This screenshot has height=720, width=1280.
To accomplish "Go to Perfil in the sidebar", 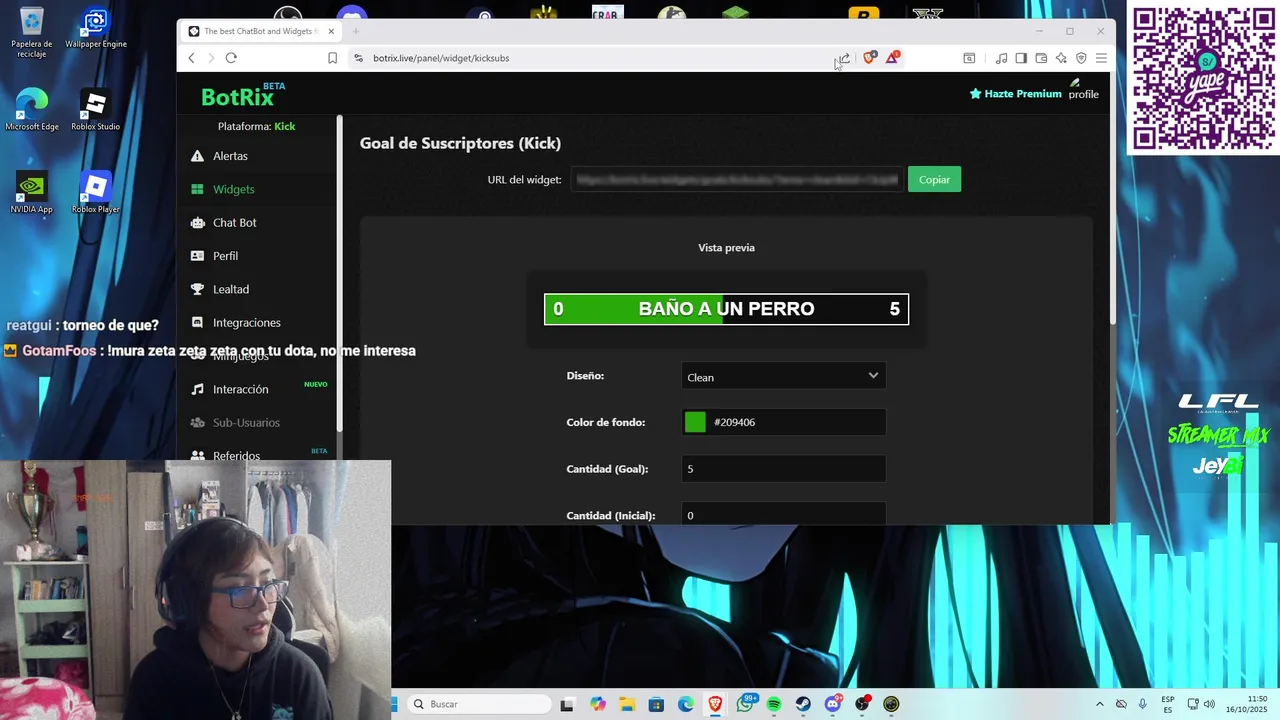I will pyautogui.click(x=225, y=256).
